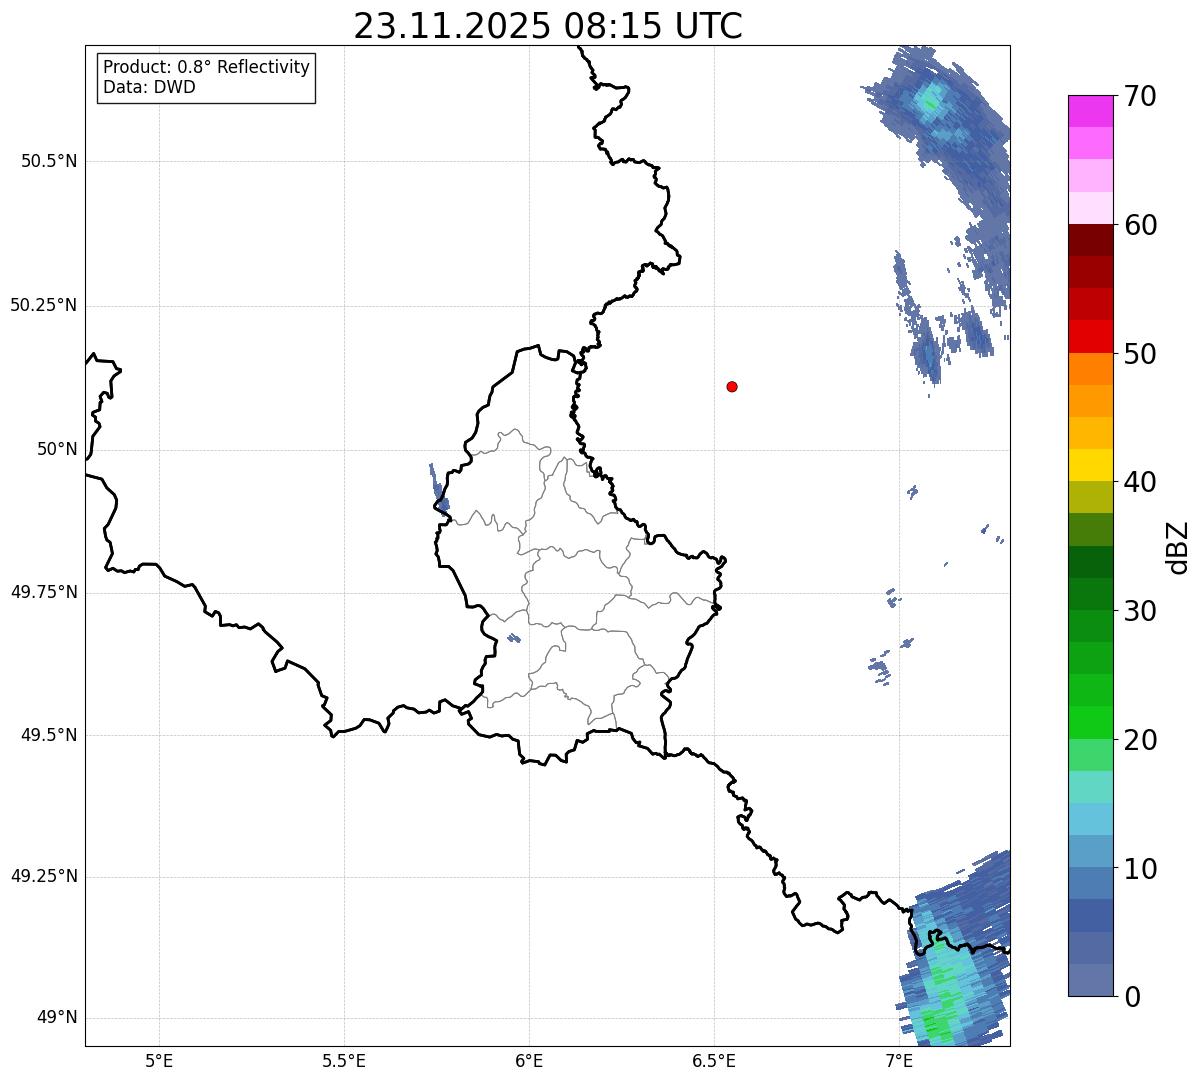Click the 'Data: DWD' label

tap(149, 87)
